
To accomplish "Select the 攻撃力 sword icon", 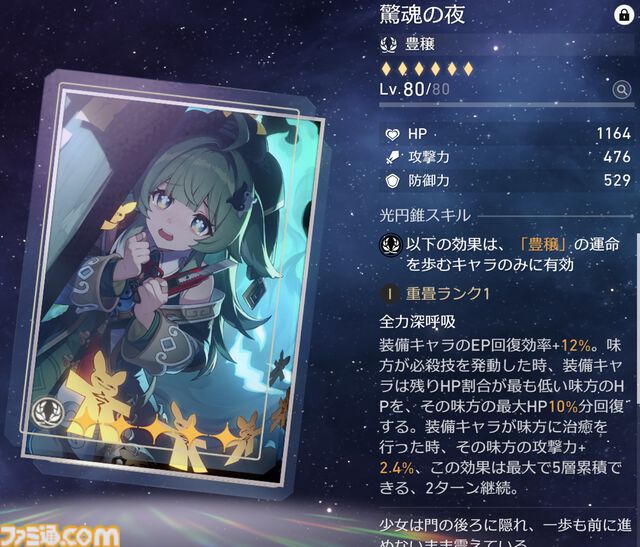I will coord(393,157).
